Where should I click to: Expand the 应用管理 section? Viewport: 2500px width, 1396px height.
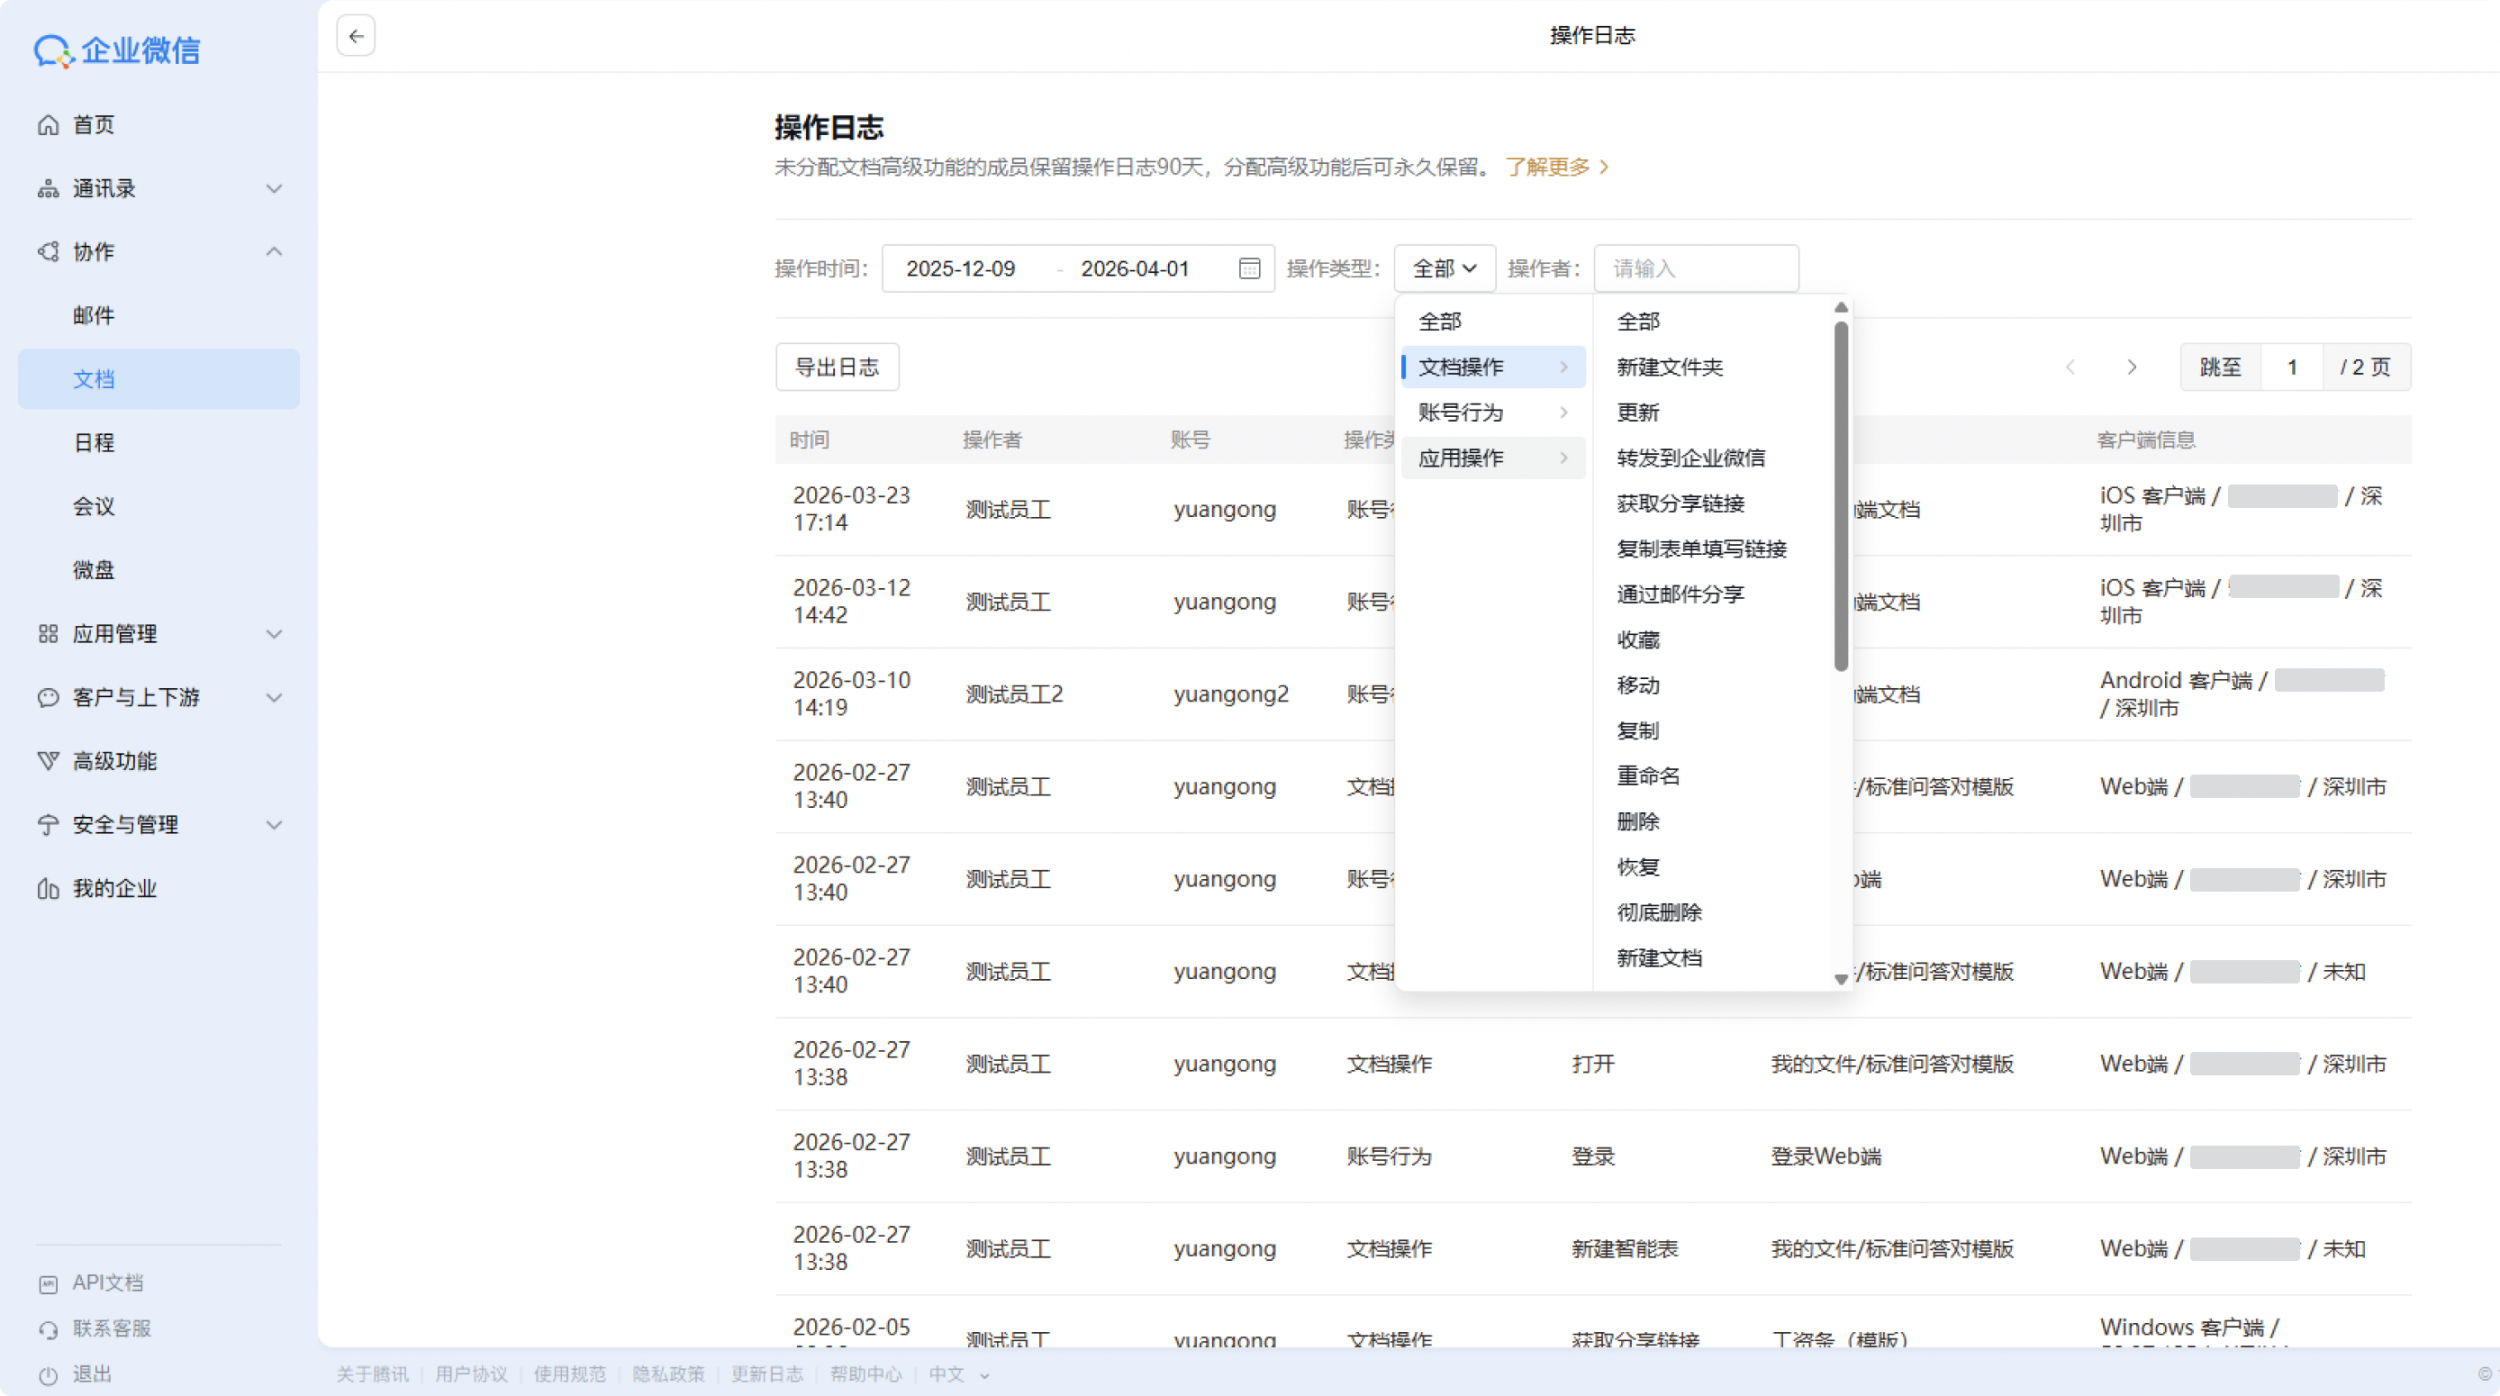pyautogui.click(x=274, y=634)
